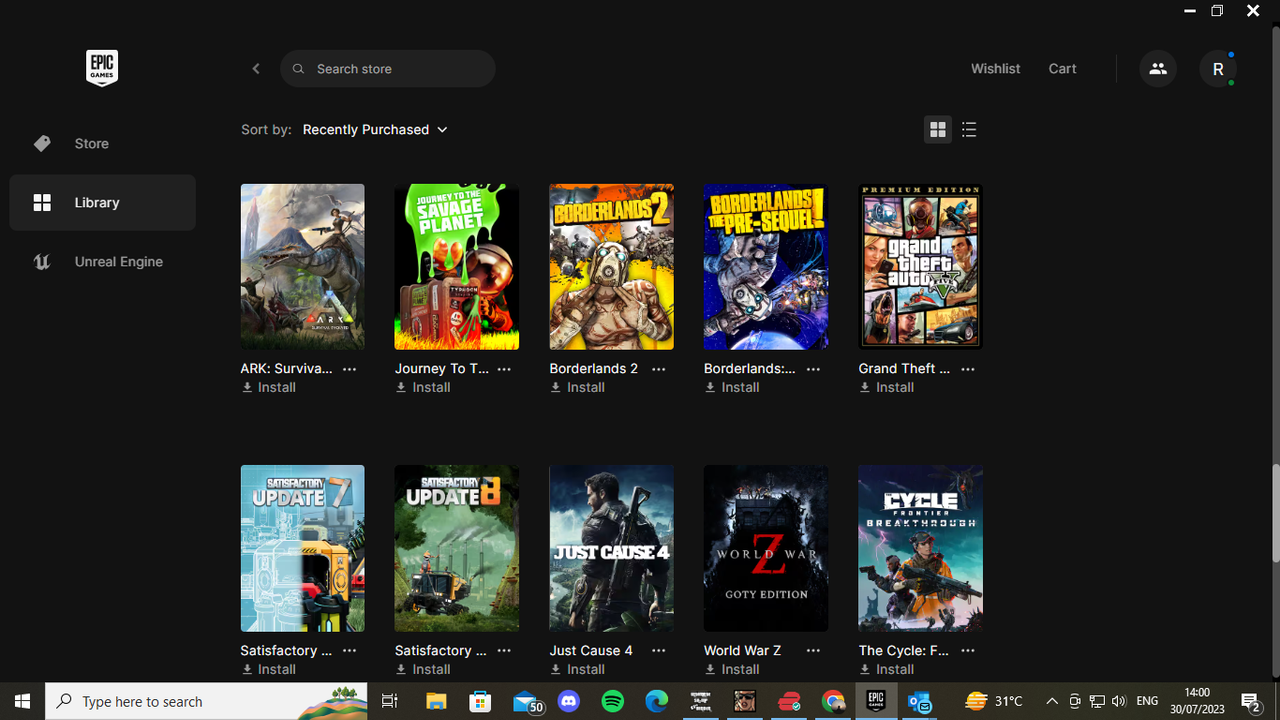The height and width of the screenshot is (720, 1280).
Task: Open the Wishlist page
Action: pyautogui.click(x=995, y=69)
